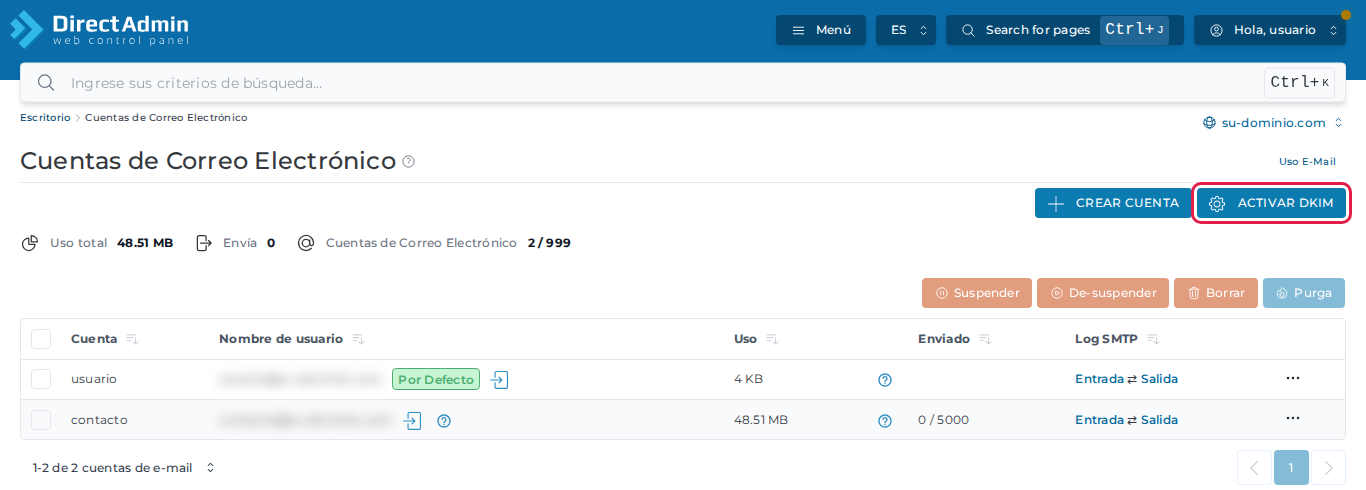Check the contacto row checkbox
Screen dimensions: 1366x490
41,420
